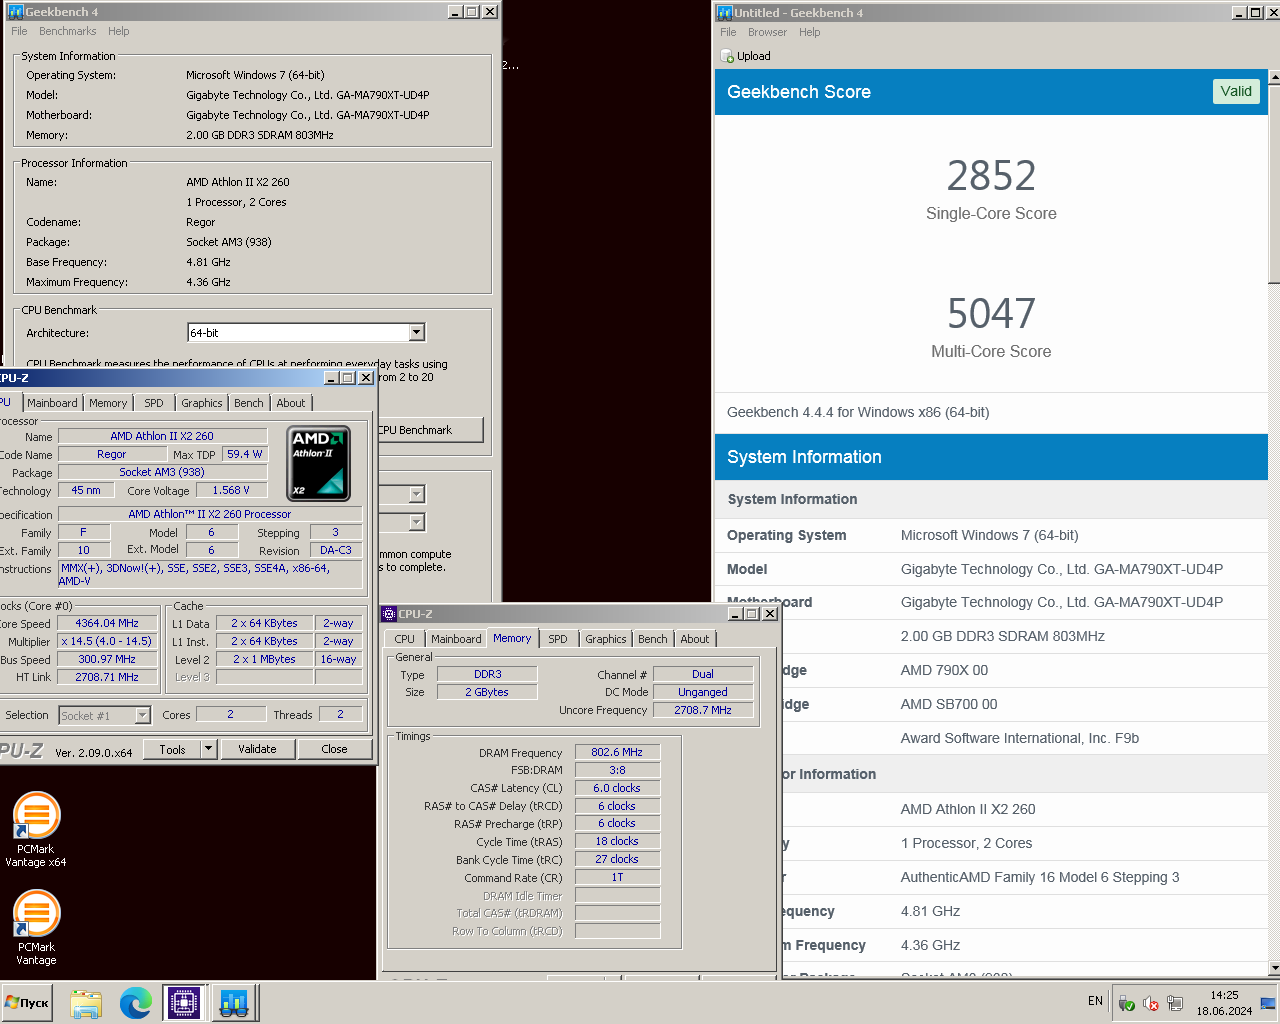Open the network tray icon
The width and height of the screenshot is (1280, 1024).
(1175, 1003)
